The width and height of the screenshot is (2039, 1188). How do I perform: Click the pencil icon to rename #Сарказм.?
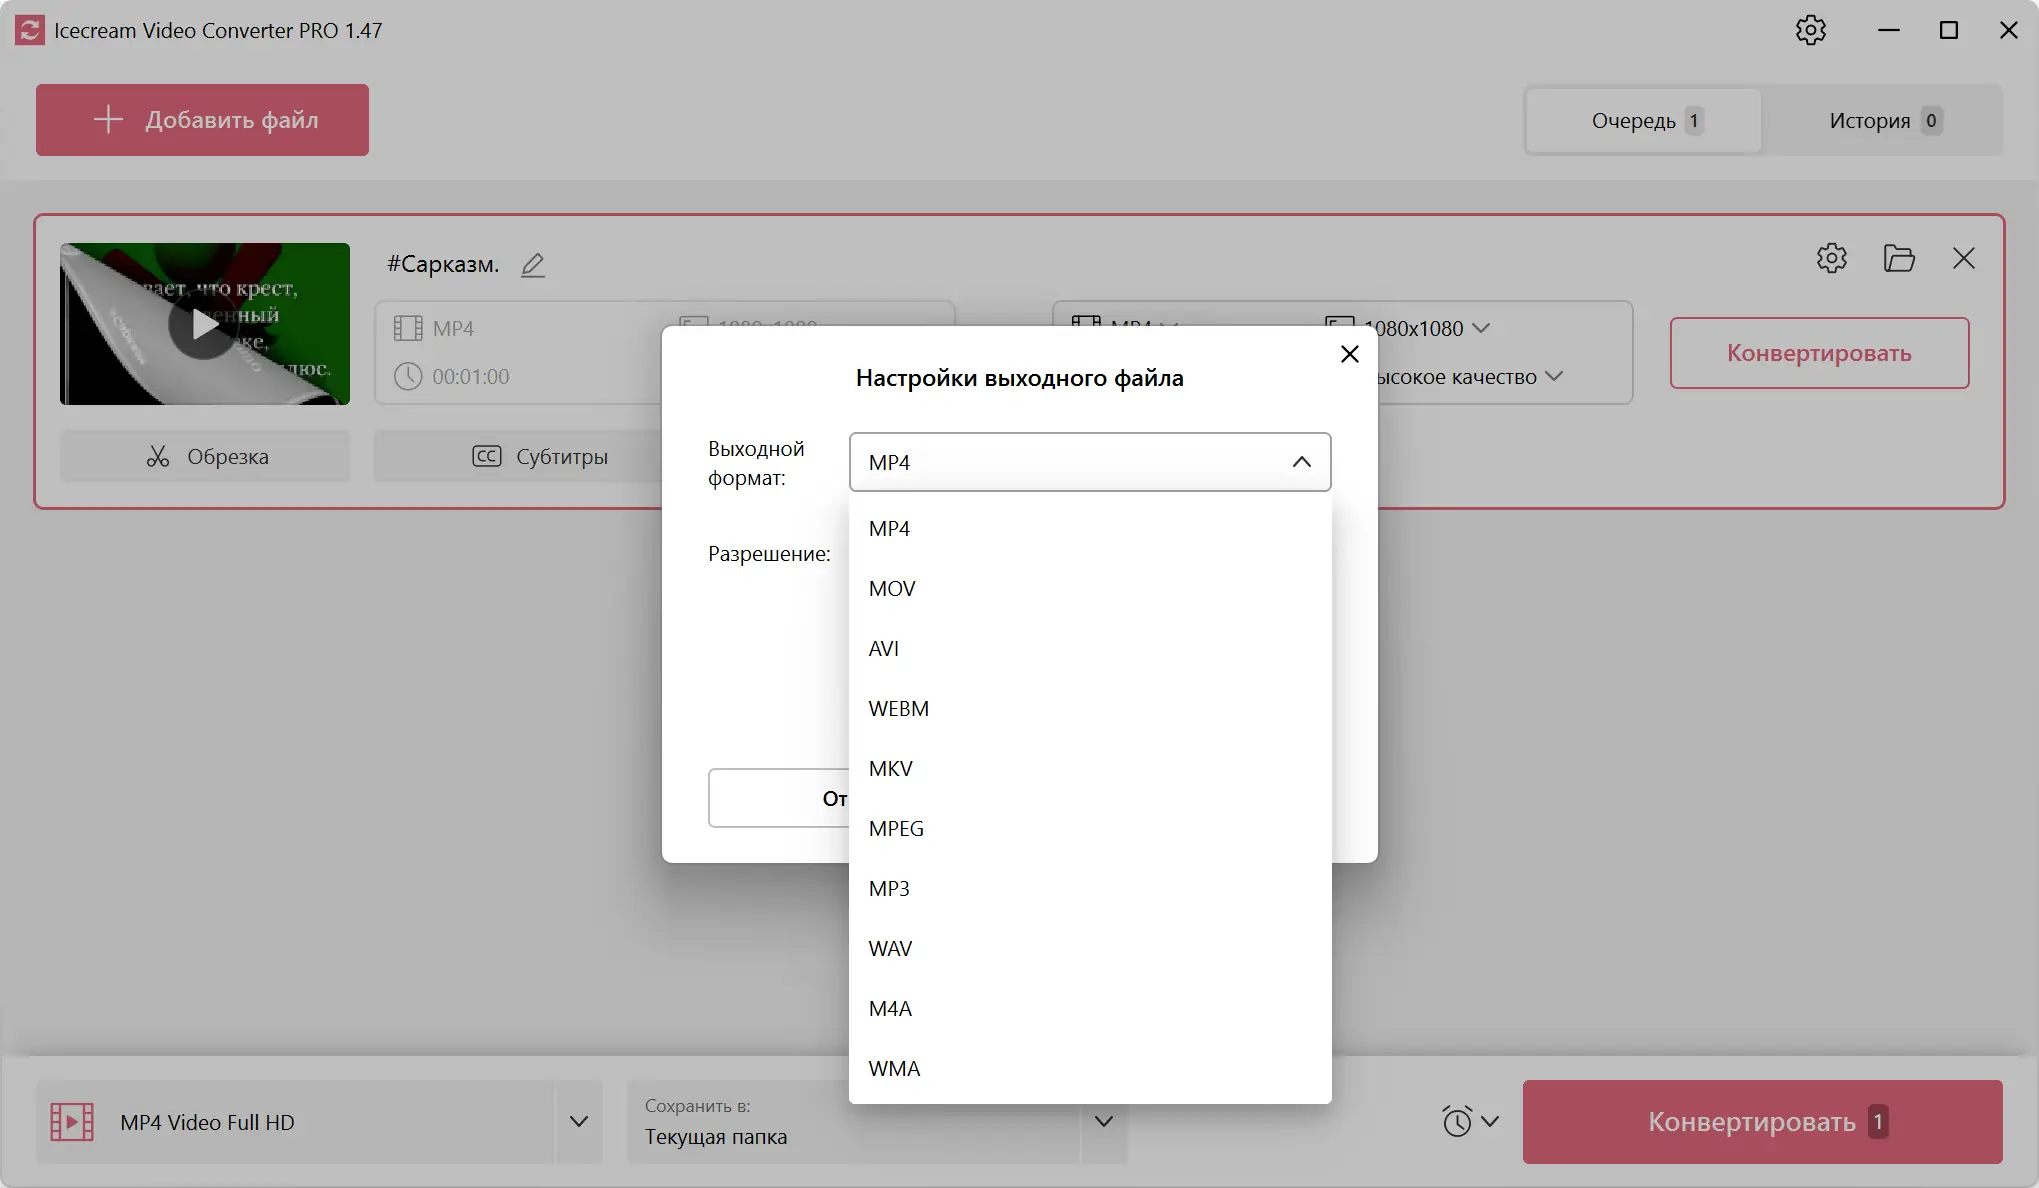pos(533,265)
